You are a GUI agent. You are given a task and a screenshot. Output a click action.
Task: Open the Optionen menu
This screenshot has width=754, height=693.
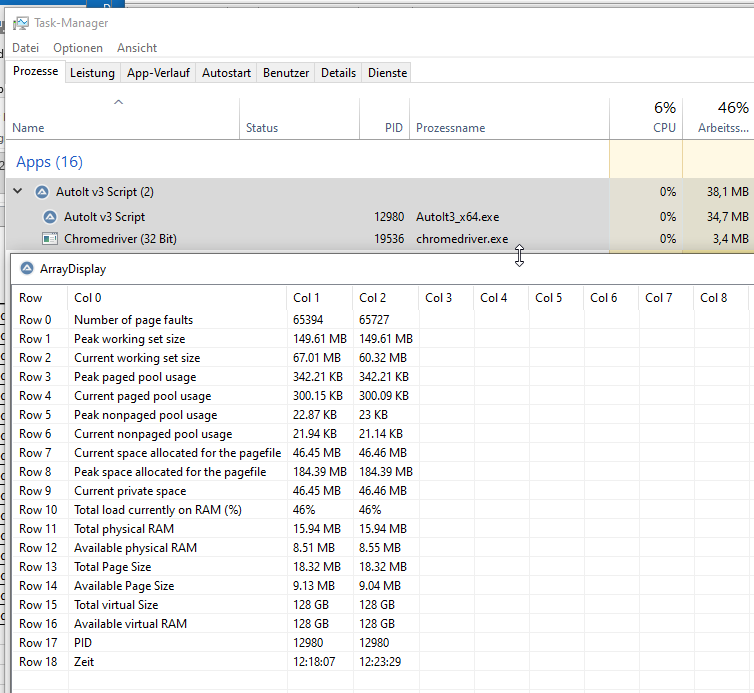coord(78,48)
